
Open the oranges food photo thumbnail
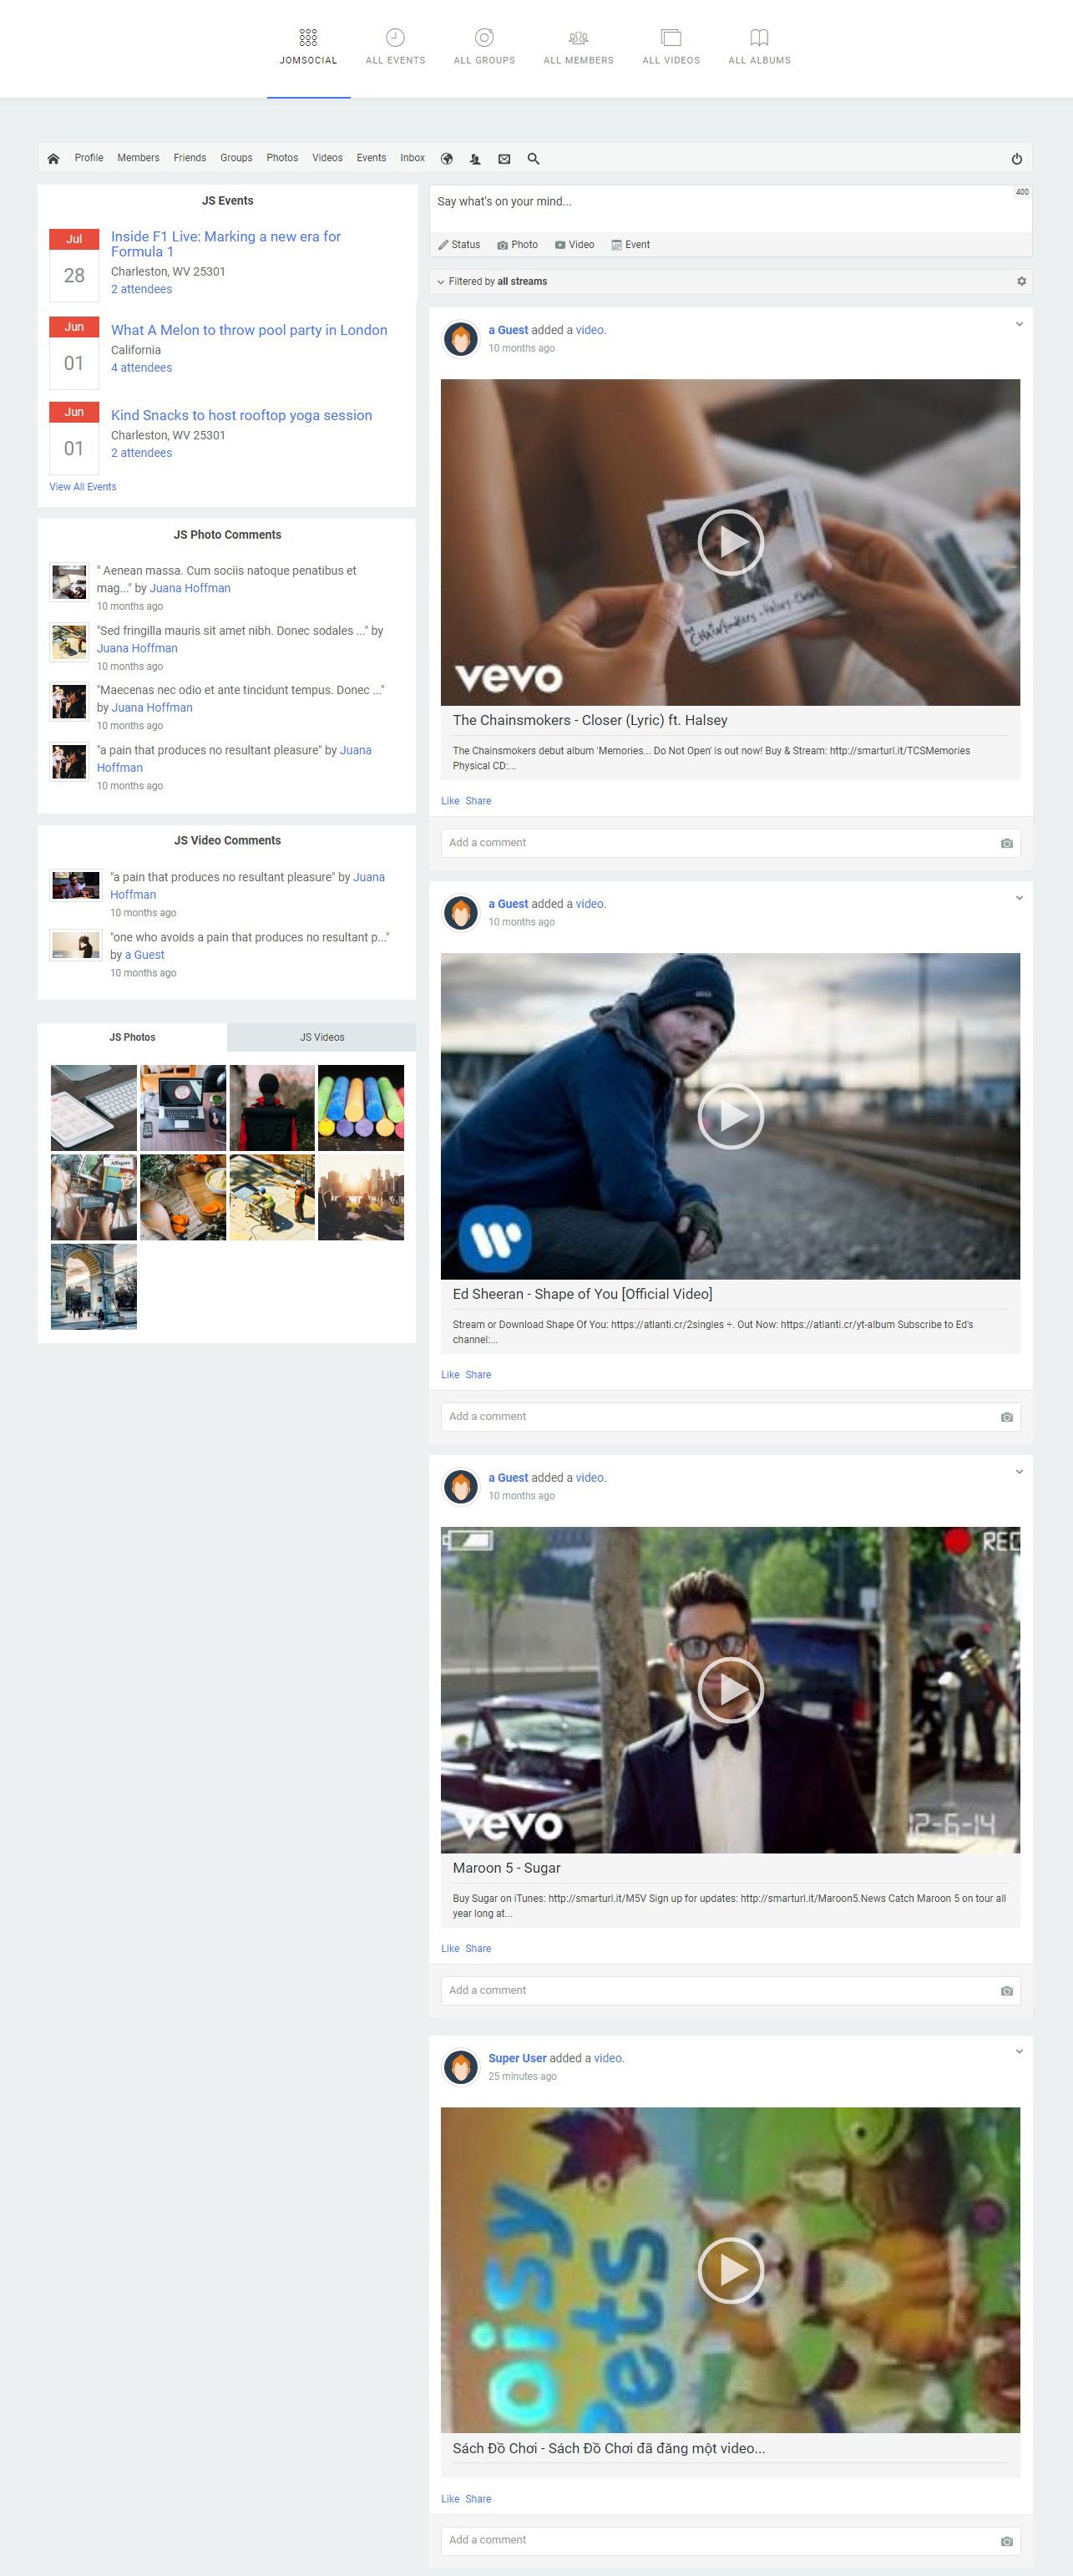pyautogui.click(x=183, y=1197)
